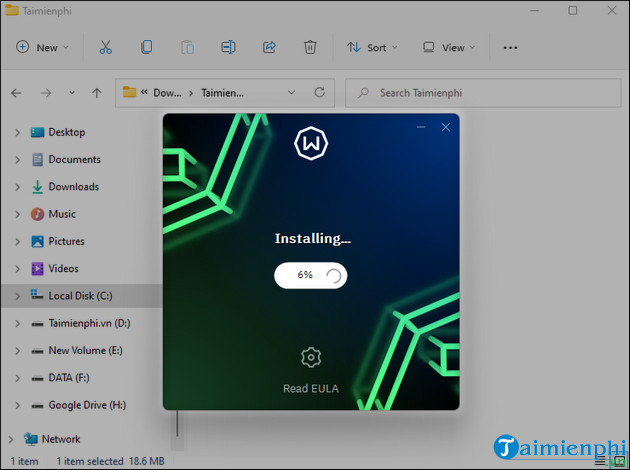The height and width of the screenshot is (470, 630).
Task: Switch to details view layout icon
Action: pos(600,461)
